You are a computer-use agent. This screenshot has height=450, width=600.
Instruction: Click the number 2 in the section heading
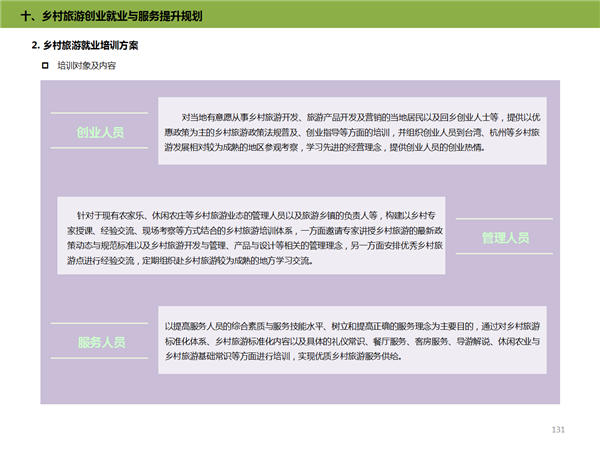click(x=35, y=46)
